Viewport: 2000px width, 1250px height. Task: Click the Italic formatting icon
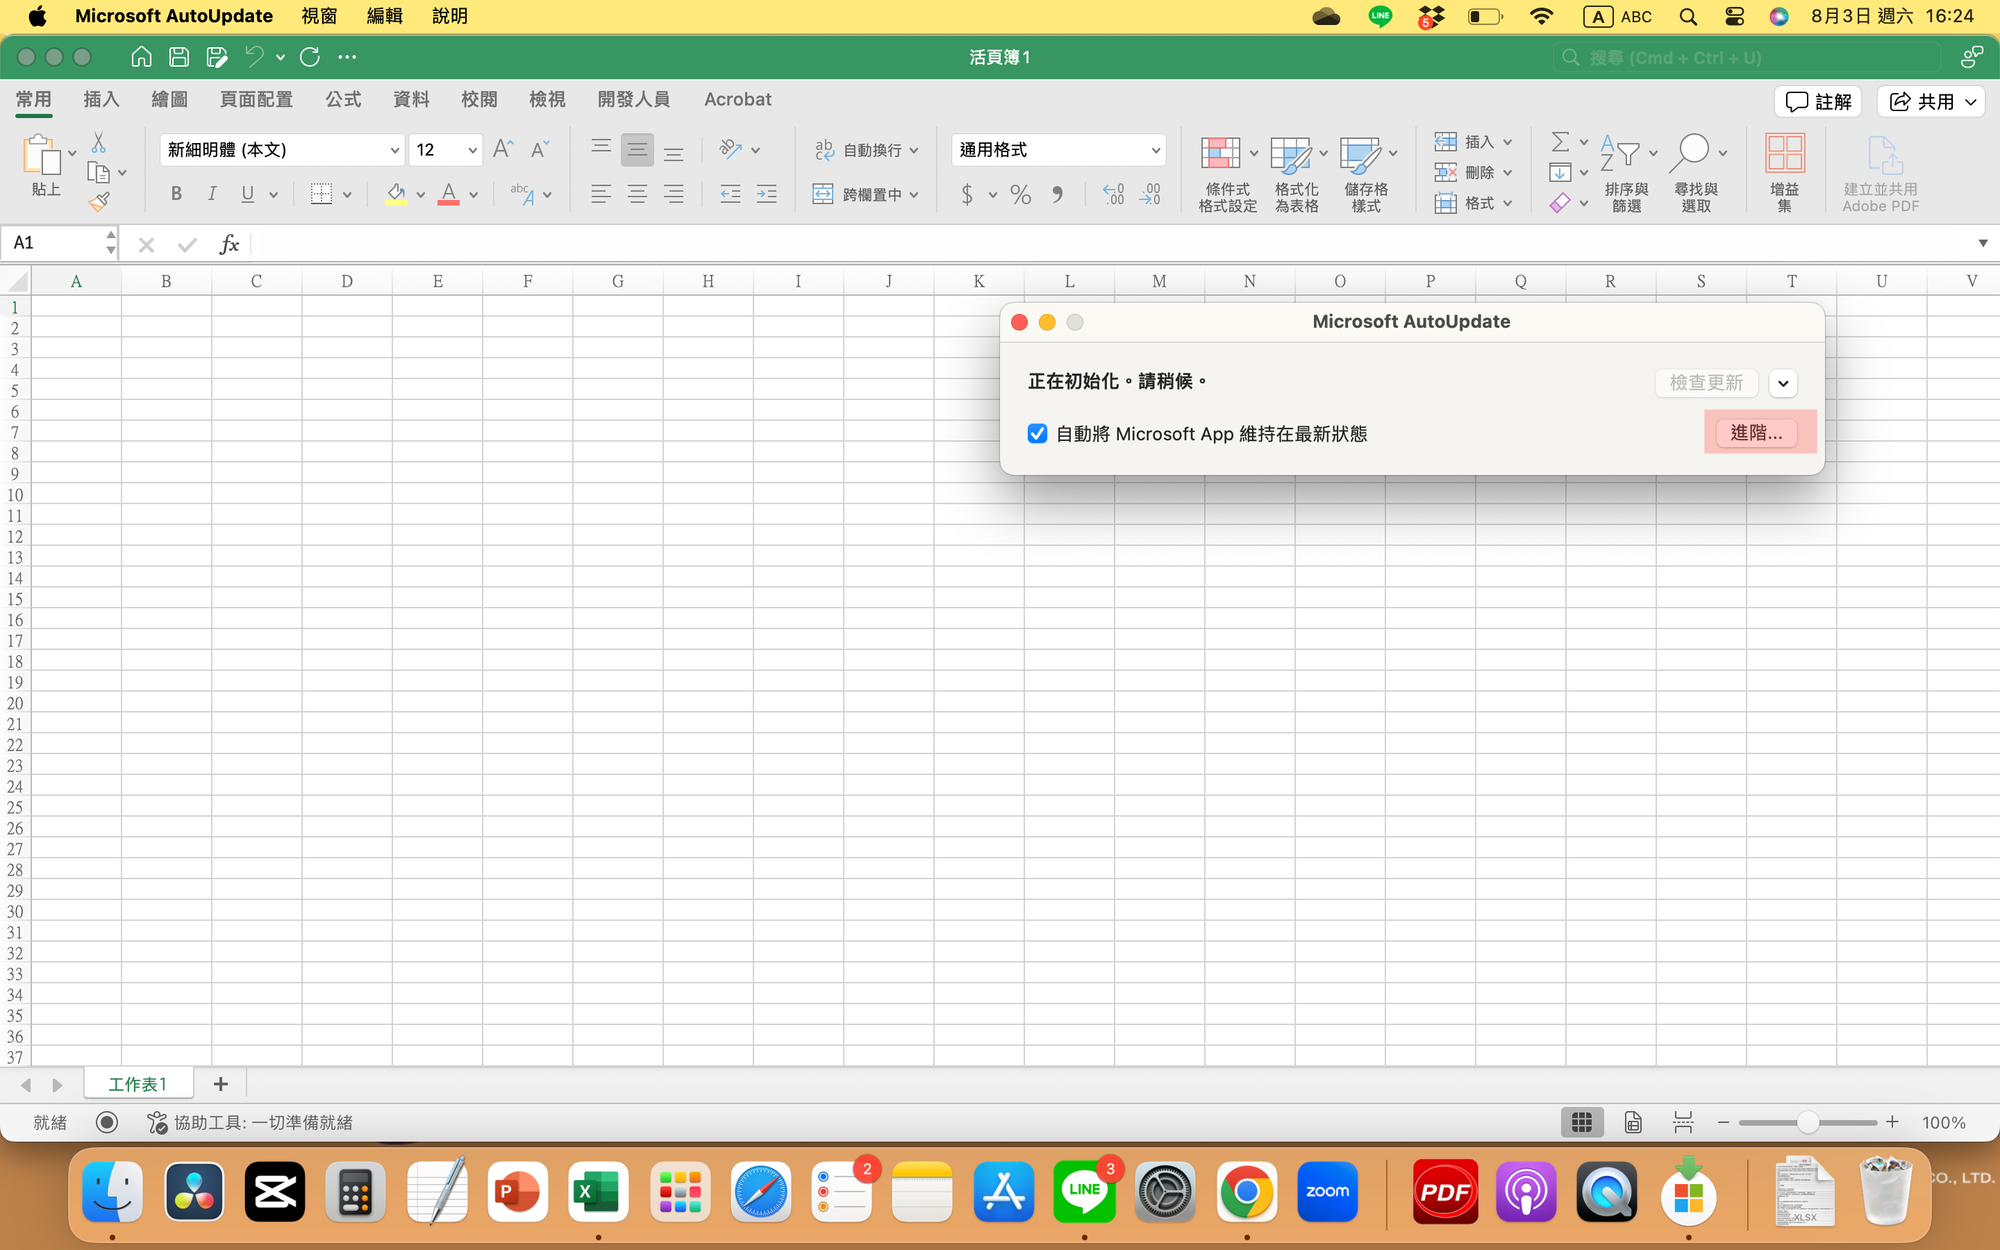[x=212, y=194]
